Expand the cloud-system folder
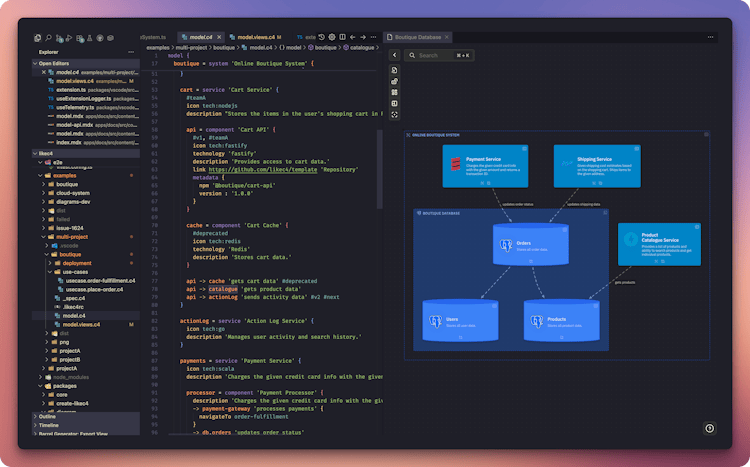 click(73, 194)
